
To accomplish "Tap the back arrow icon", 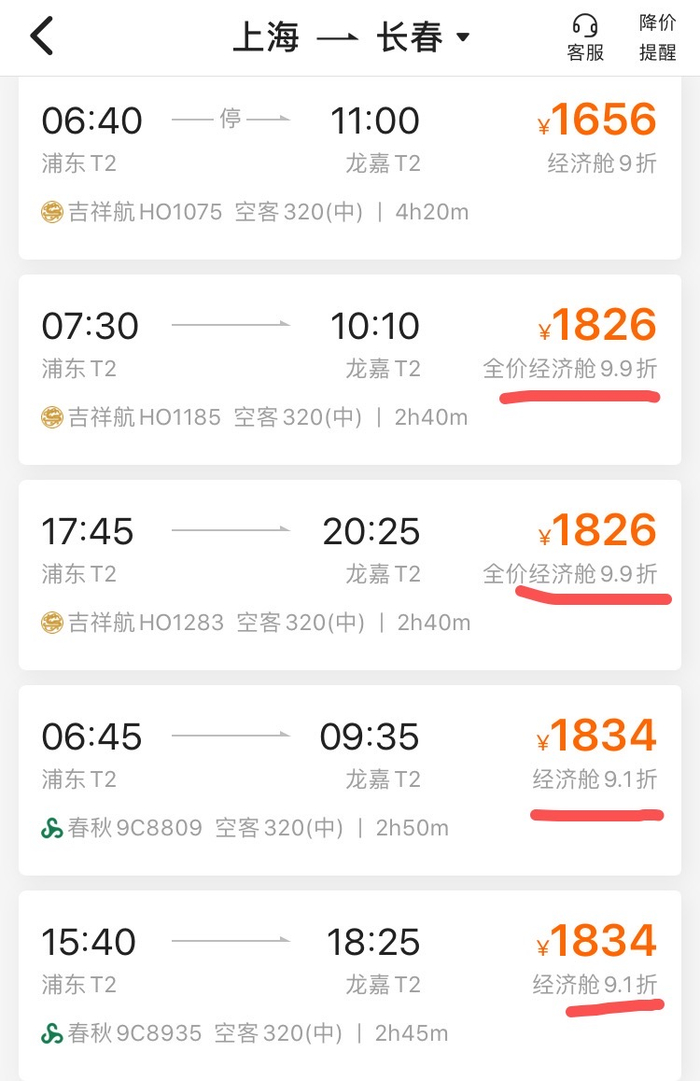I will tap(41, 37).
